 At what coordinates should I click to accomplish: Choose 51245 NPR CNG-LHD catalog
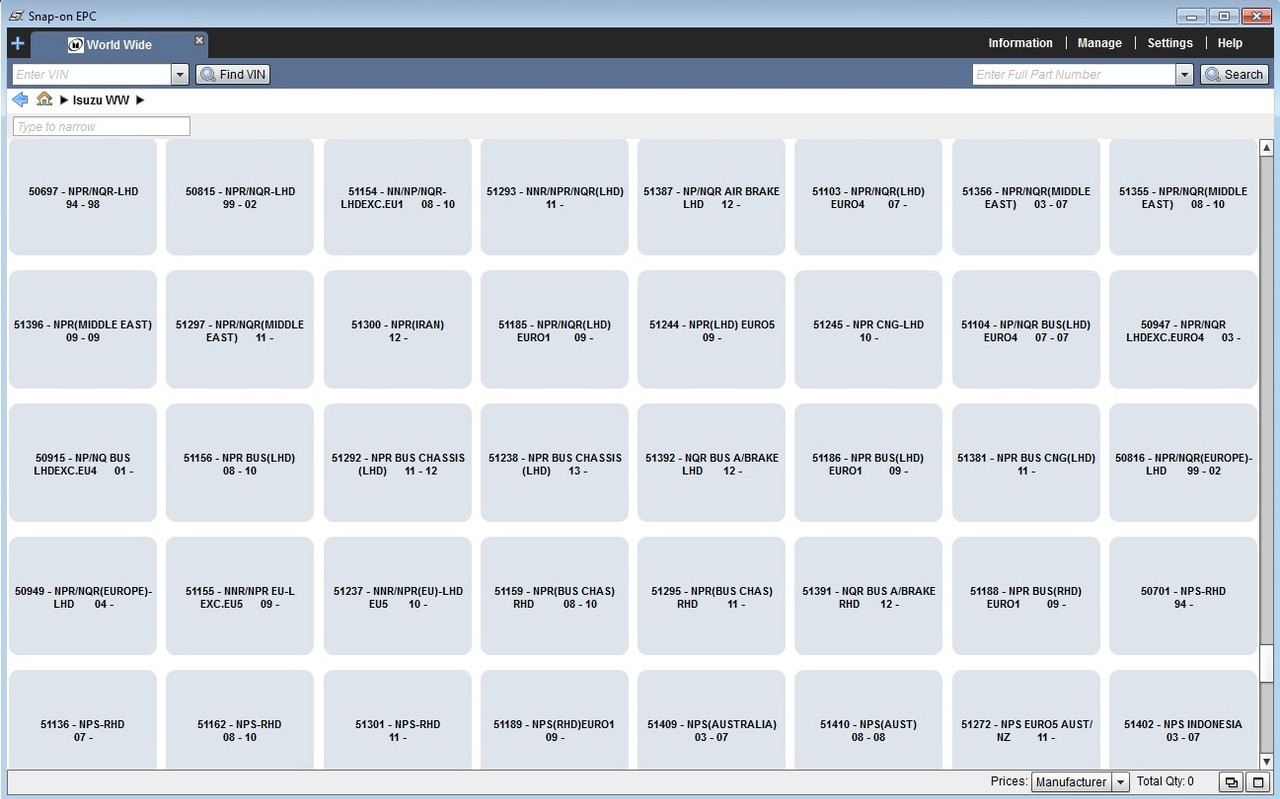tap(869, 330)
